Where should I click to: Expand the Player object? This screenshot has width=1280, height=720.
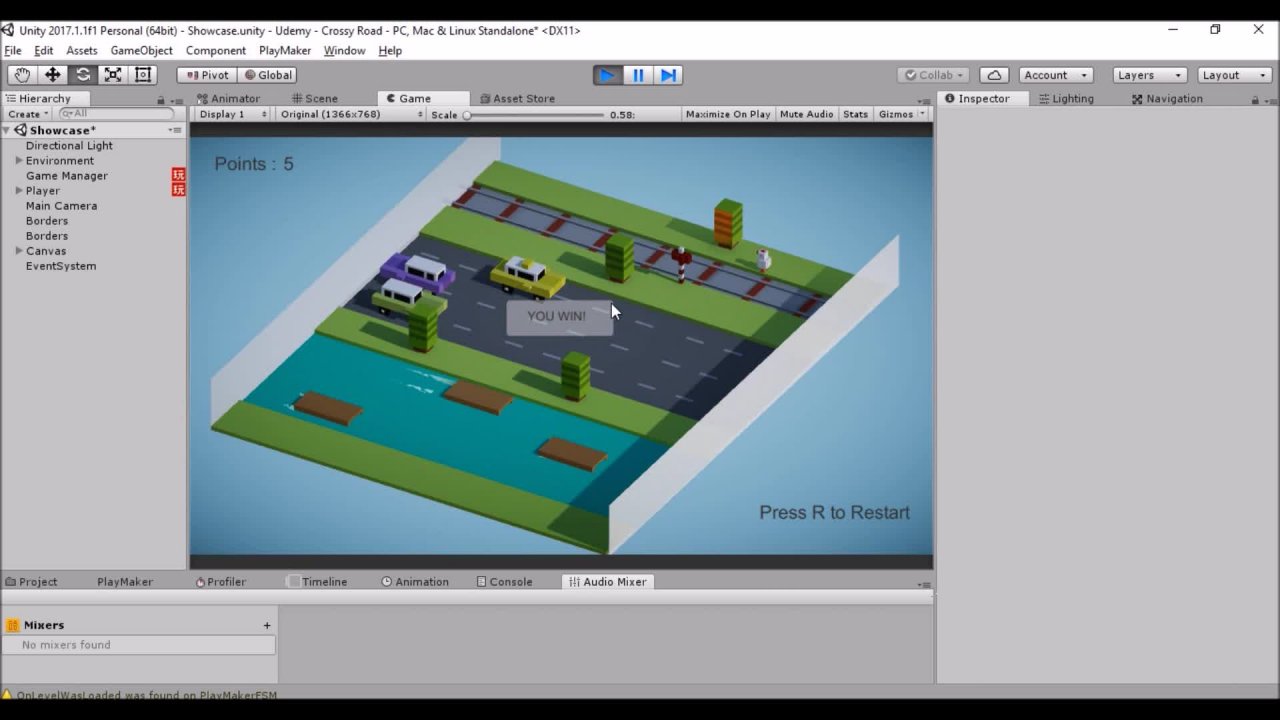tap(19, 190)
